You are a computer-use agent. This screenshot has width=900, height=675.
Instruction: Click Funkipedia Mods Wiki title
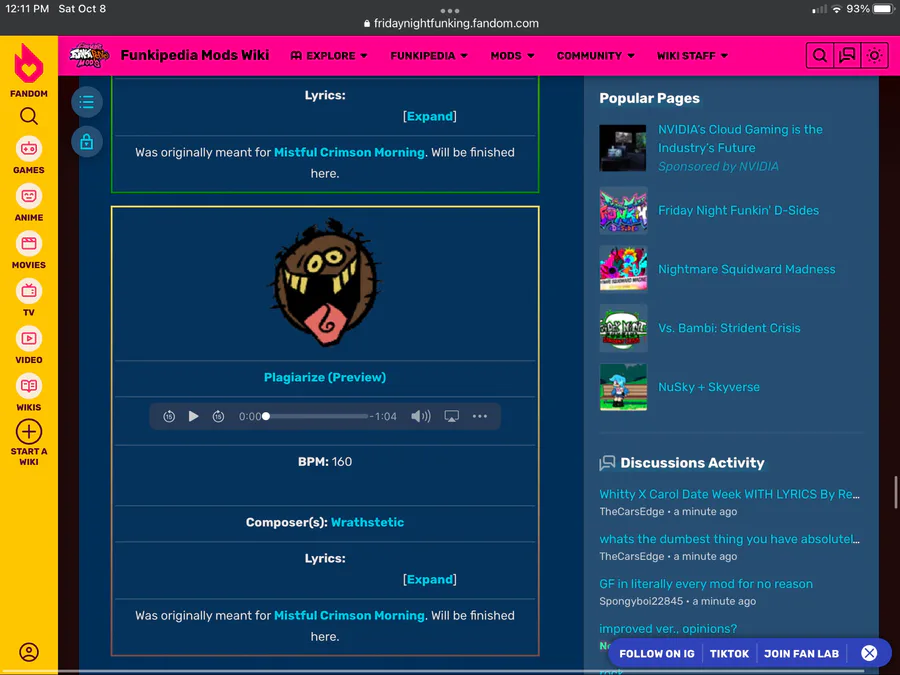click(x=195, y=55)
